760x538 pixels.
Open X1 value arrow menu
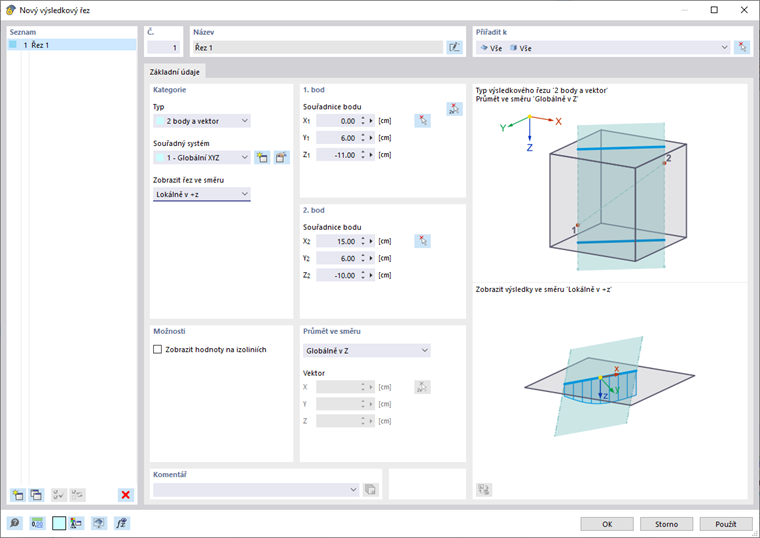[371, 121]
